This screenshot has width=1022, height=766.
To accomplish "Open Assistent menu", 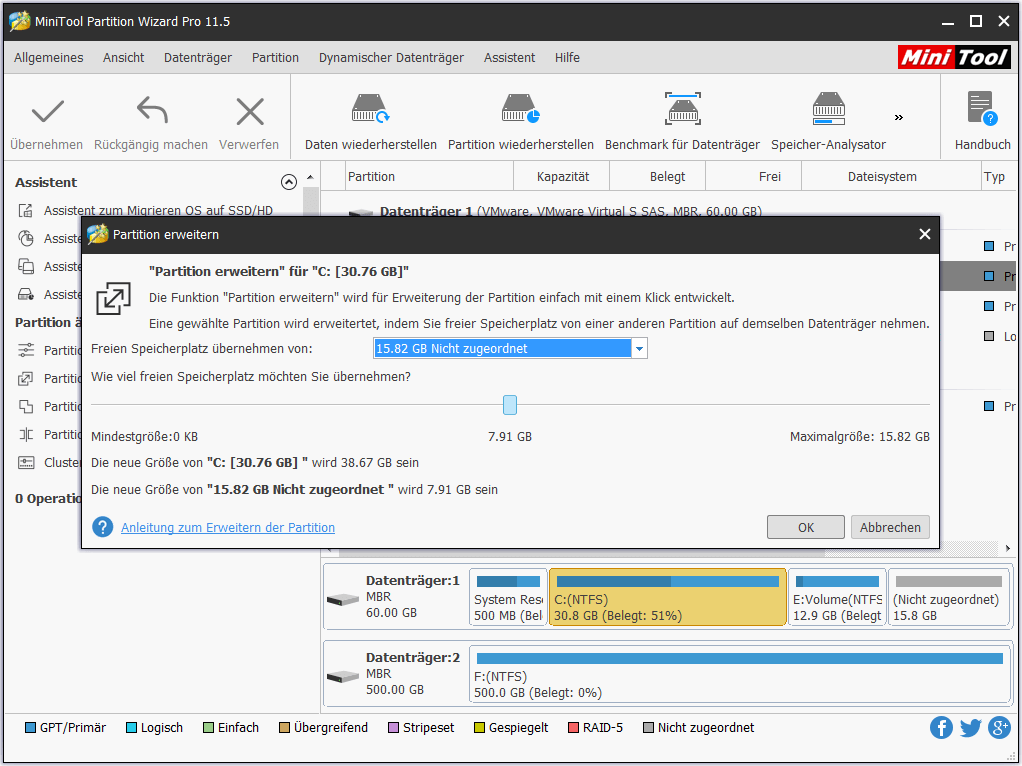I will 509,57.
